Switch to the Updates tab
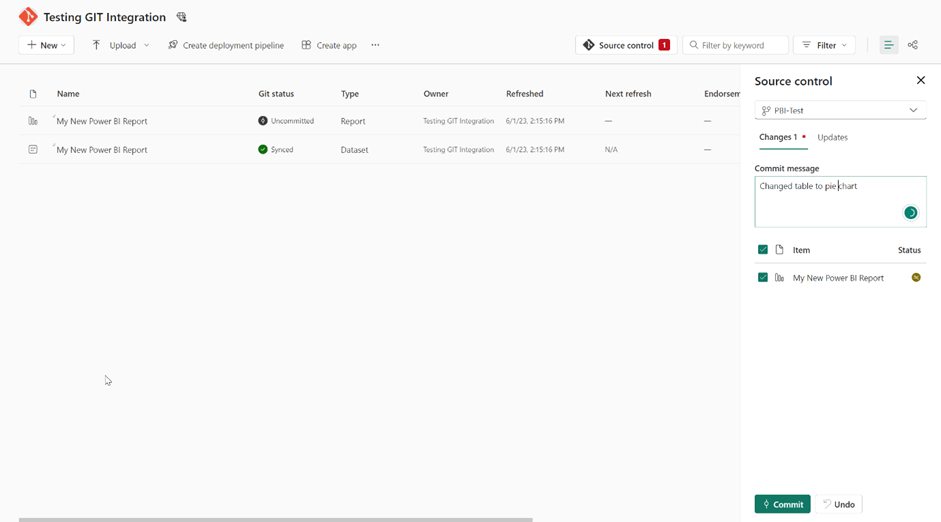 pyautogui.click(x=832, y=137)
